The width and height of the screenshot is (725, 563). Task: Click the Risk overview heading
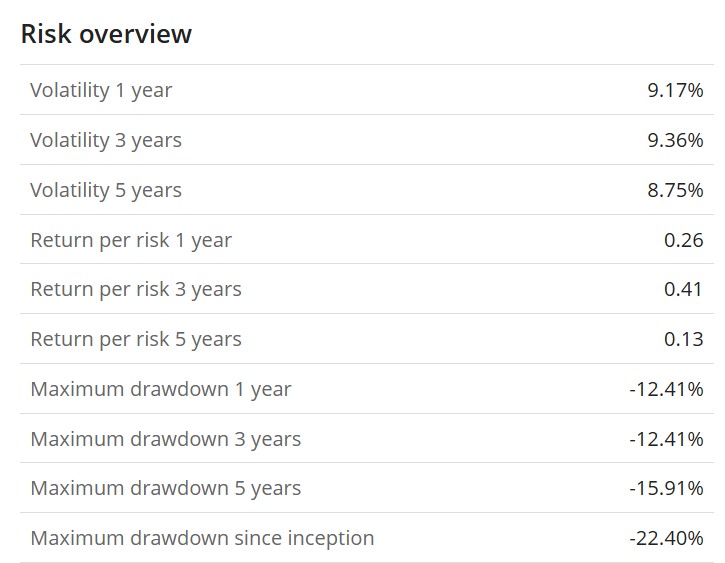tap(106, 34)
